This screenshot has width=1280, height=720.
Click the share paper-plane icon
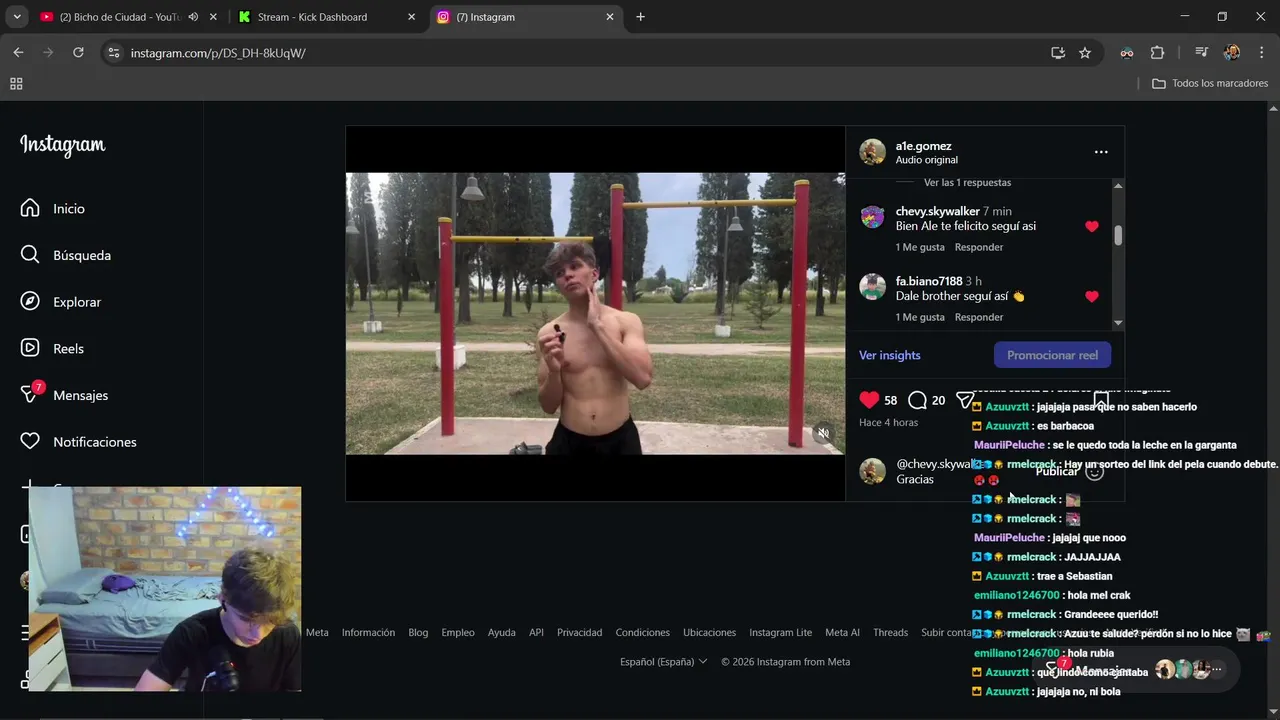(x=965, y=400)
